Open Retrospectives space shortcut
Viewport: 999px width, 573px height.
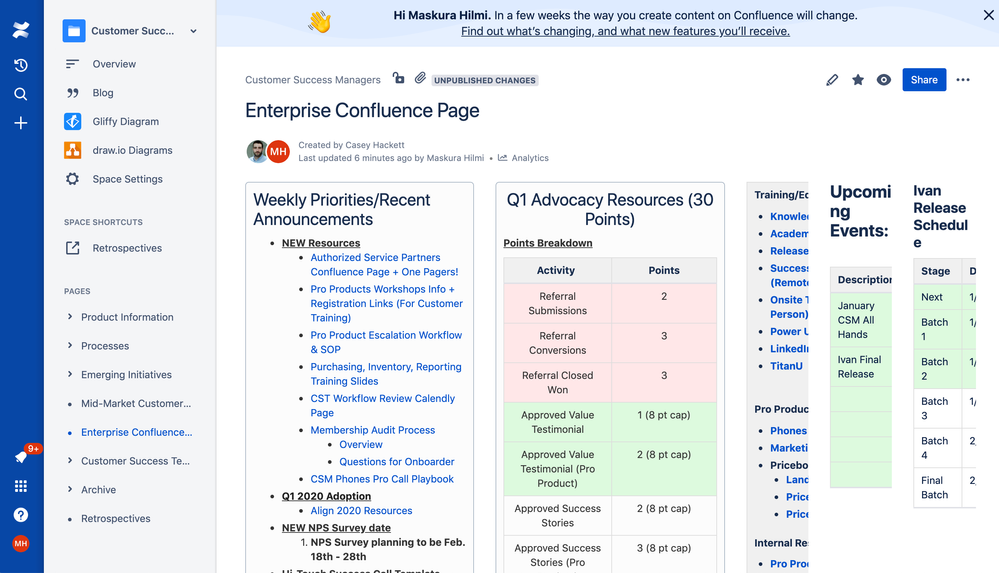127,248
